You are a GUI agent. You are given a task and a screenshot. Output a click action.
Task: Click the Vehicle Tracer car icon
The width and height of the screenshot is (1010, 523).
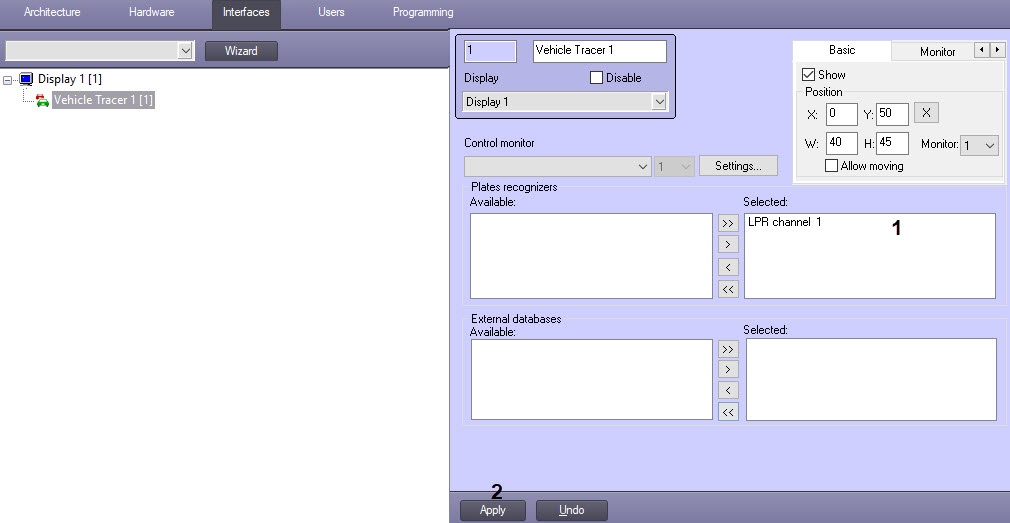(x=43, y=100)
